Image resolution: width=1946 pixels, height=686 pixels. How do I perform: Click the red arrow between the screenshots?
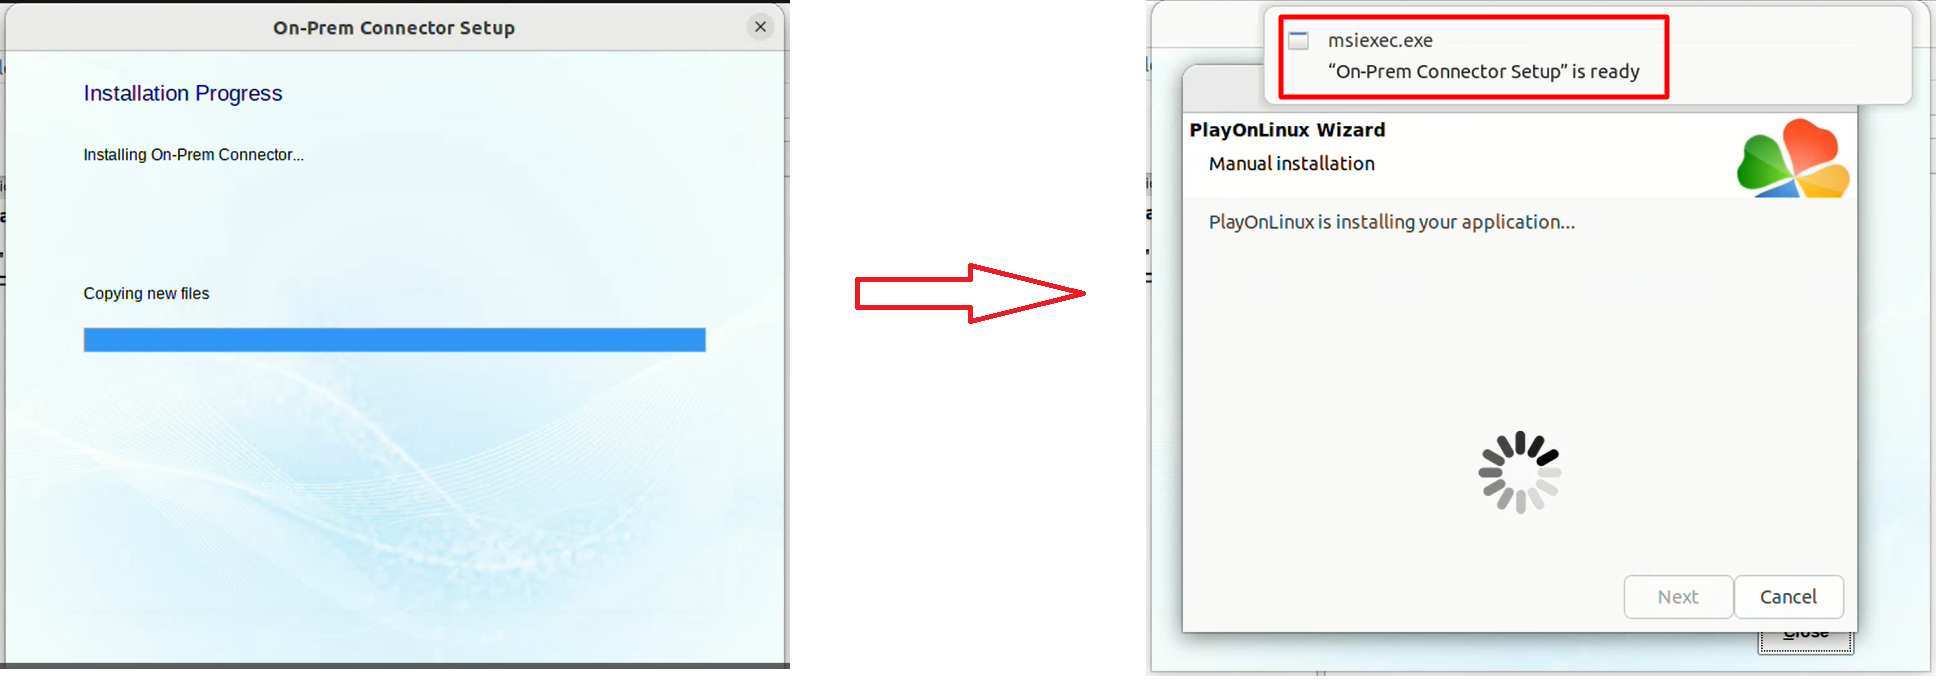970,293
